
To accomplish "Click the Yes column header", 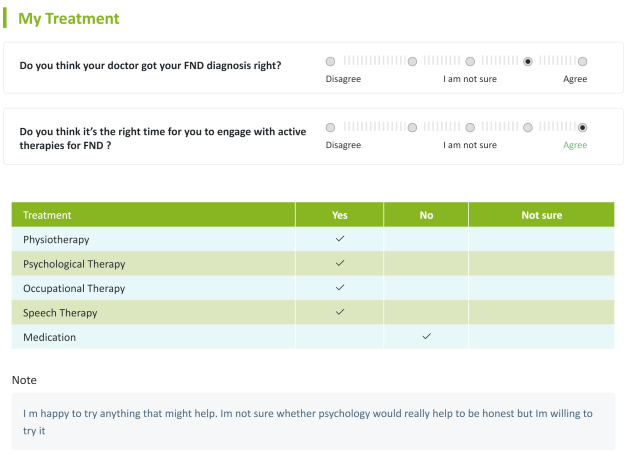I will (x=340, y=215).
